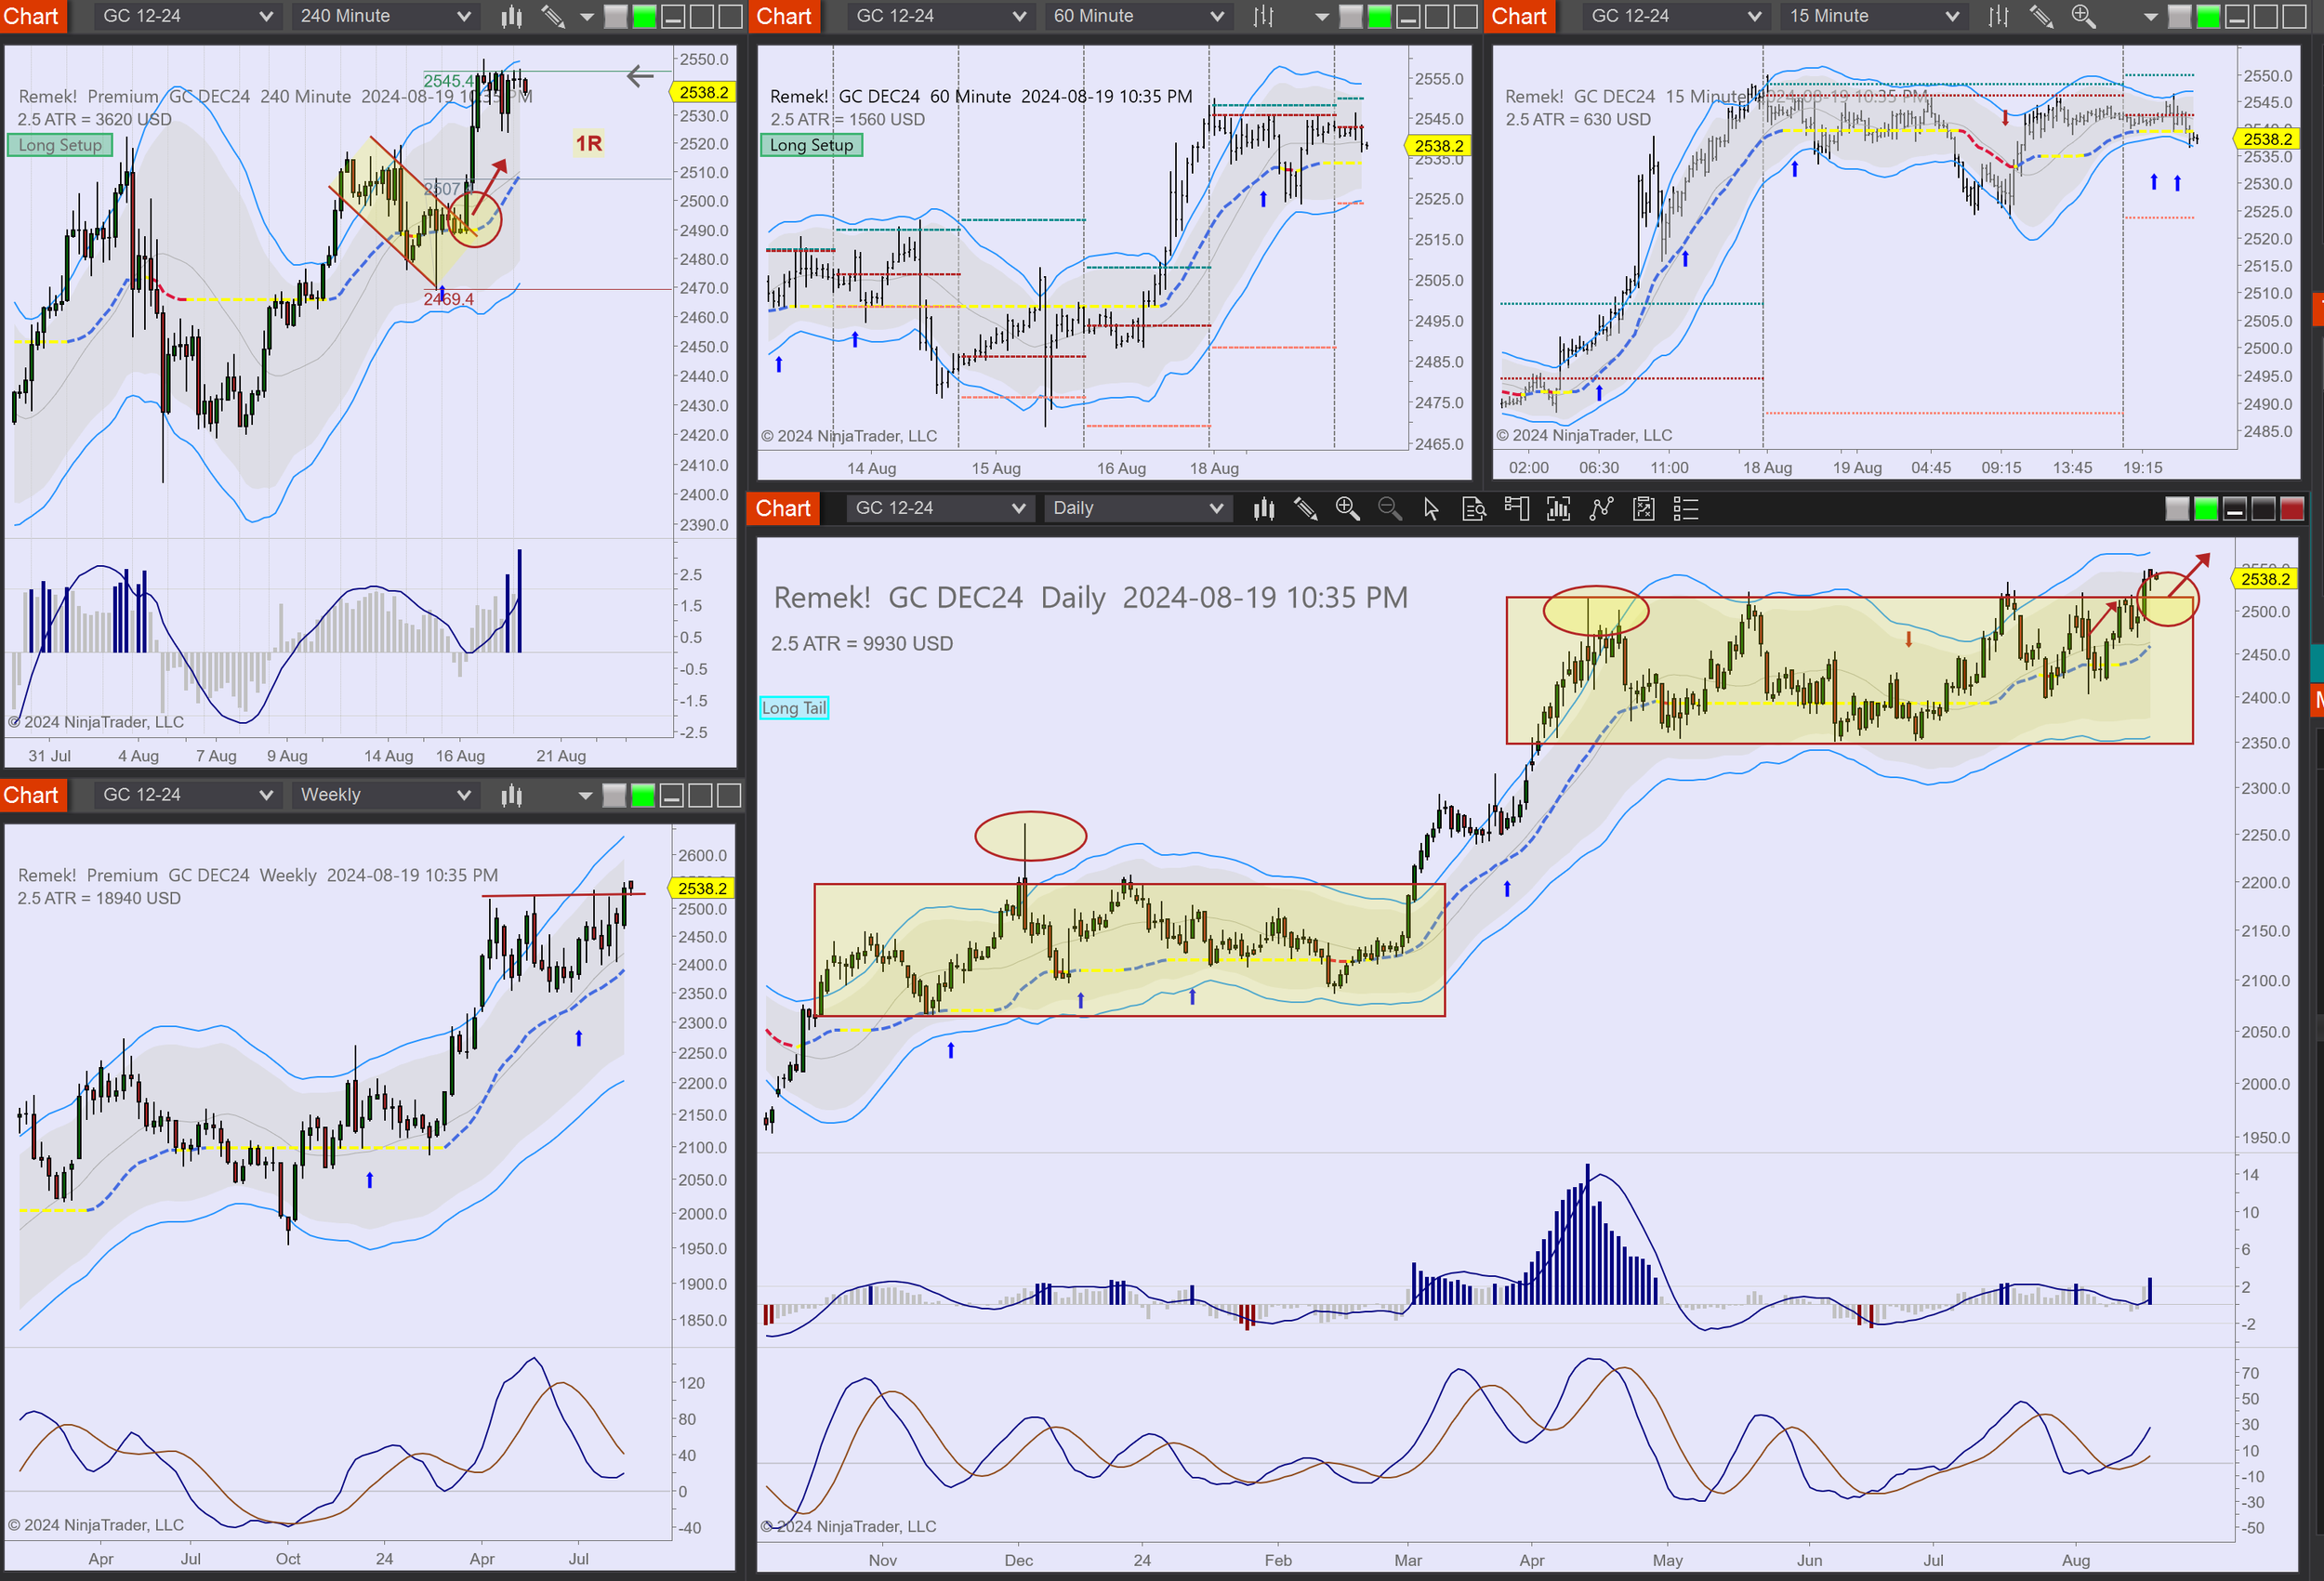2324x1581 pixels.
Task: Toggle green link button on Weekly chart
Action: click(x=643, y=795)
